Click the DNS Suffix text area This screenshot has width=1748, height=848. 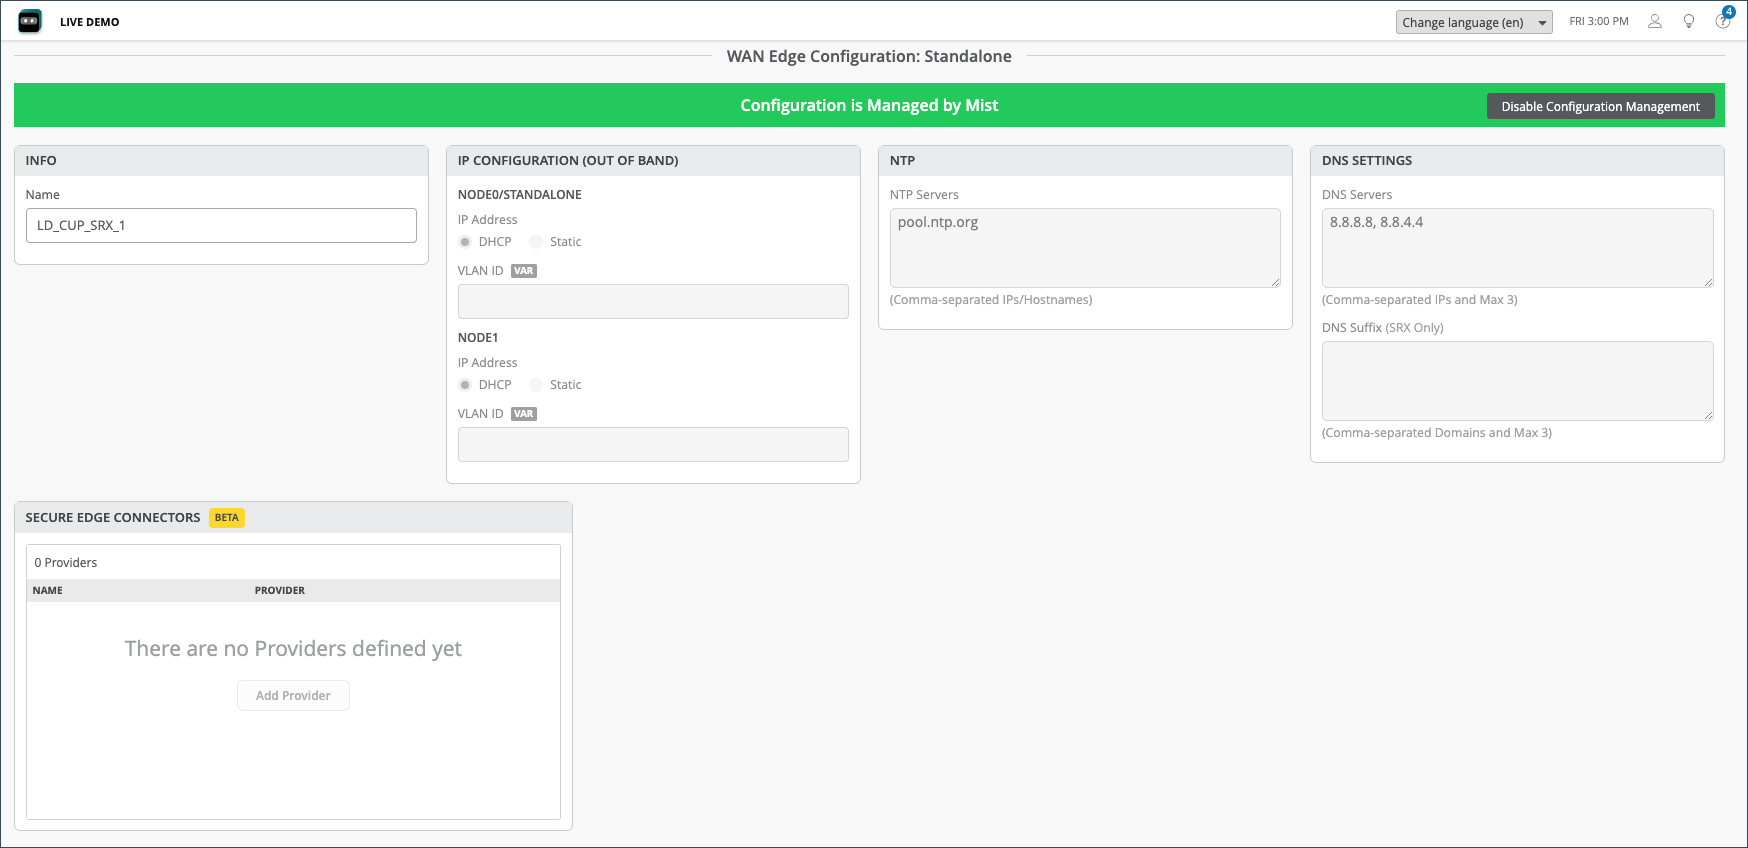[x=1517, y=381]
